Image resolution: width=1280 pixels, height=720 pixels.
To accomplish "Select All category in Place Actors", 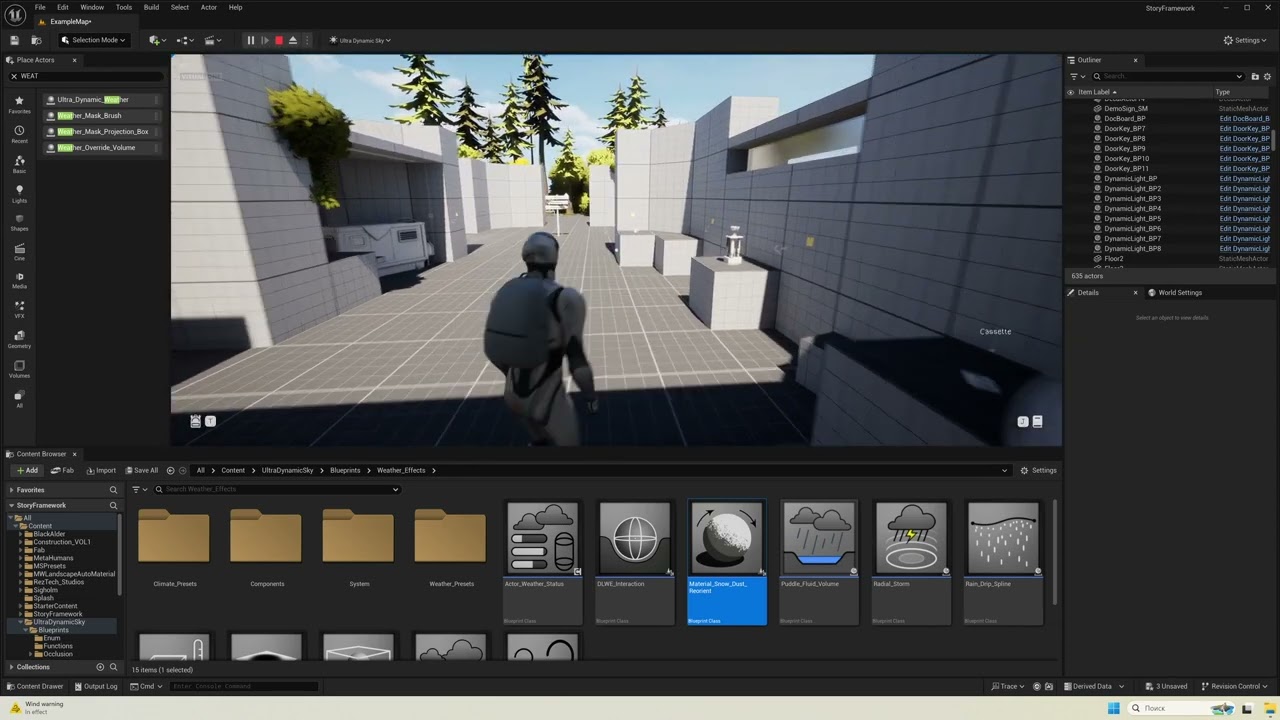I will [19, 398].
